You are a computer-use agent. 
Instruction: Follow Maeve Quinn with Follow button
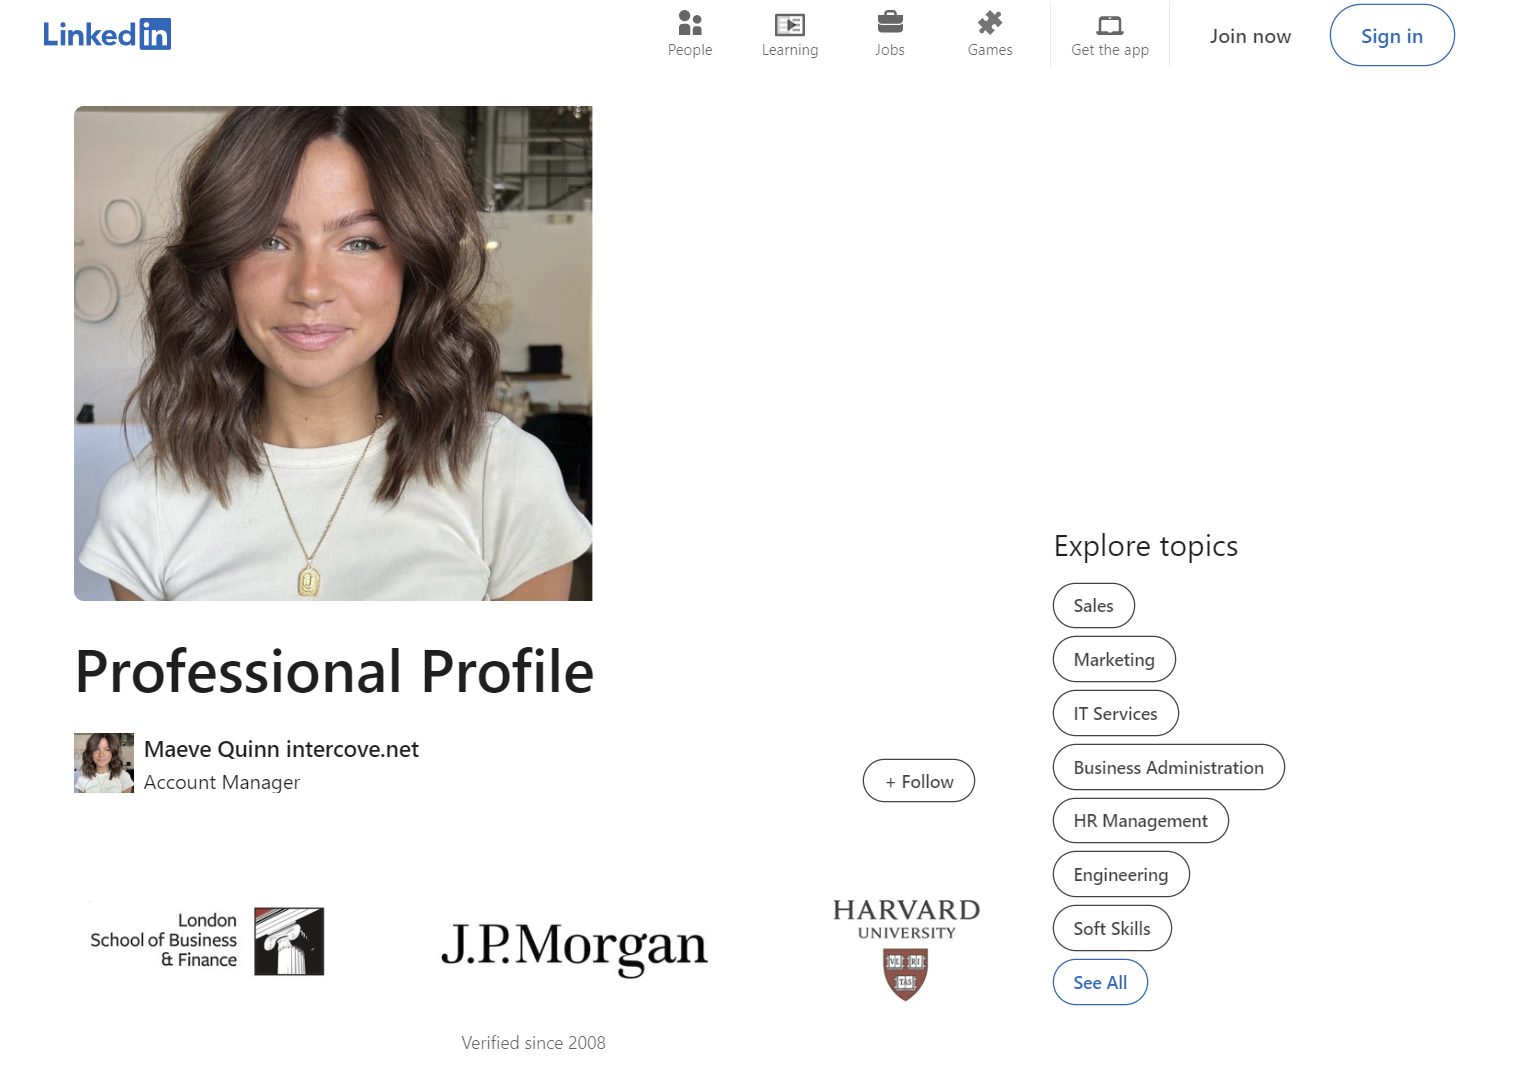coord(919,781)
